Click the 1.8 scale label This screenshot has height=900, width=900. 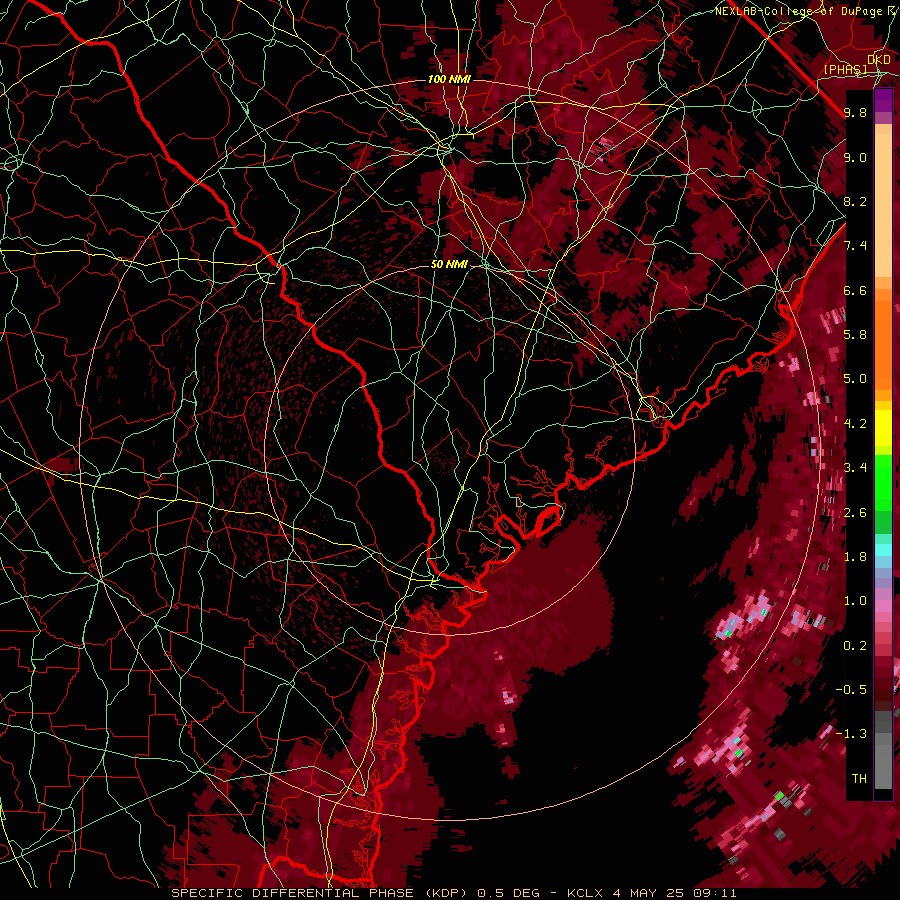[855, 557]
